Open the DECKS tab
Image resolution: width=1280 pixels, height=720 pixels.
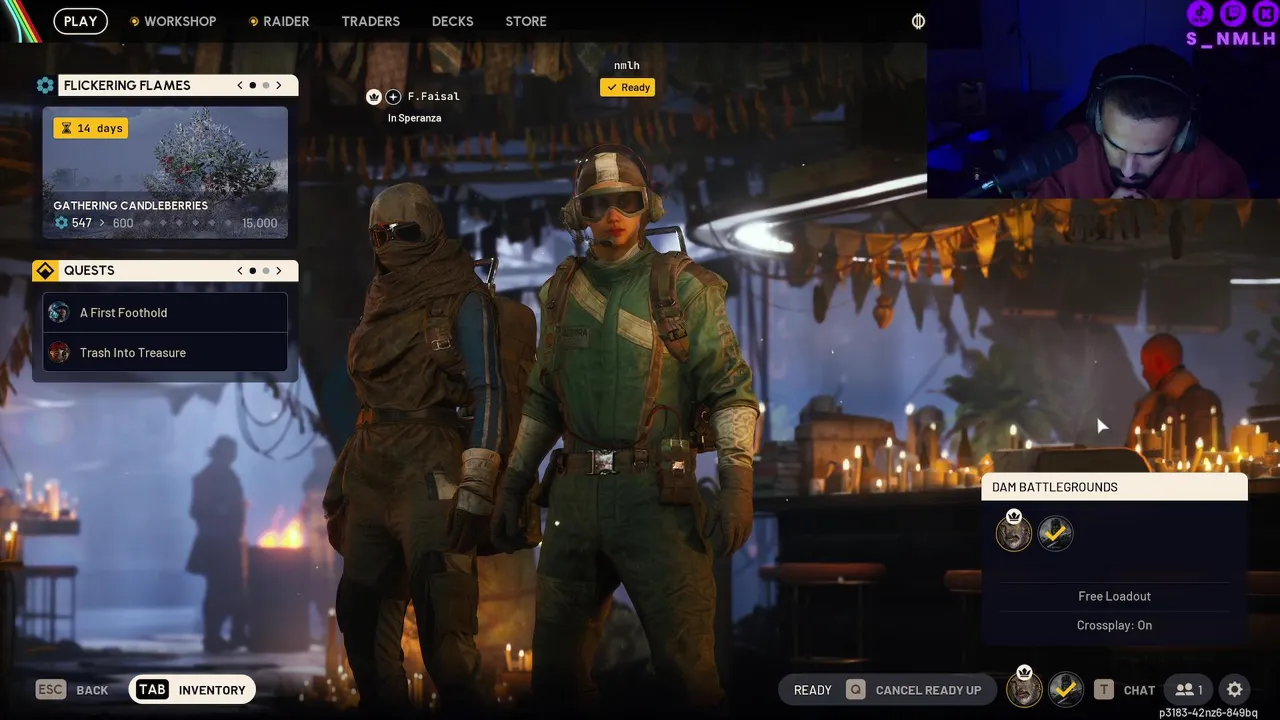coord(452,21)
